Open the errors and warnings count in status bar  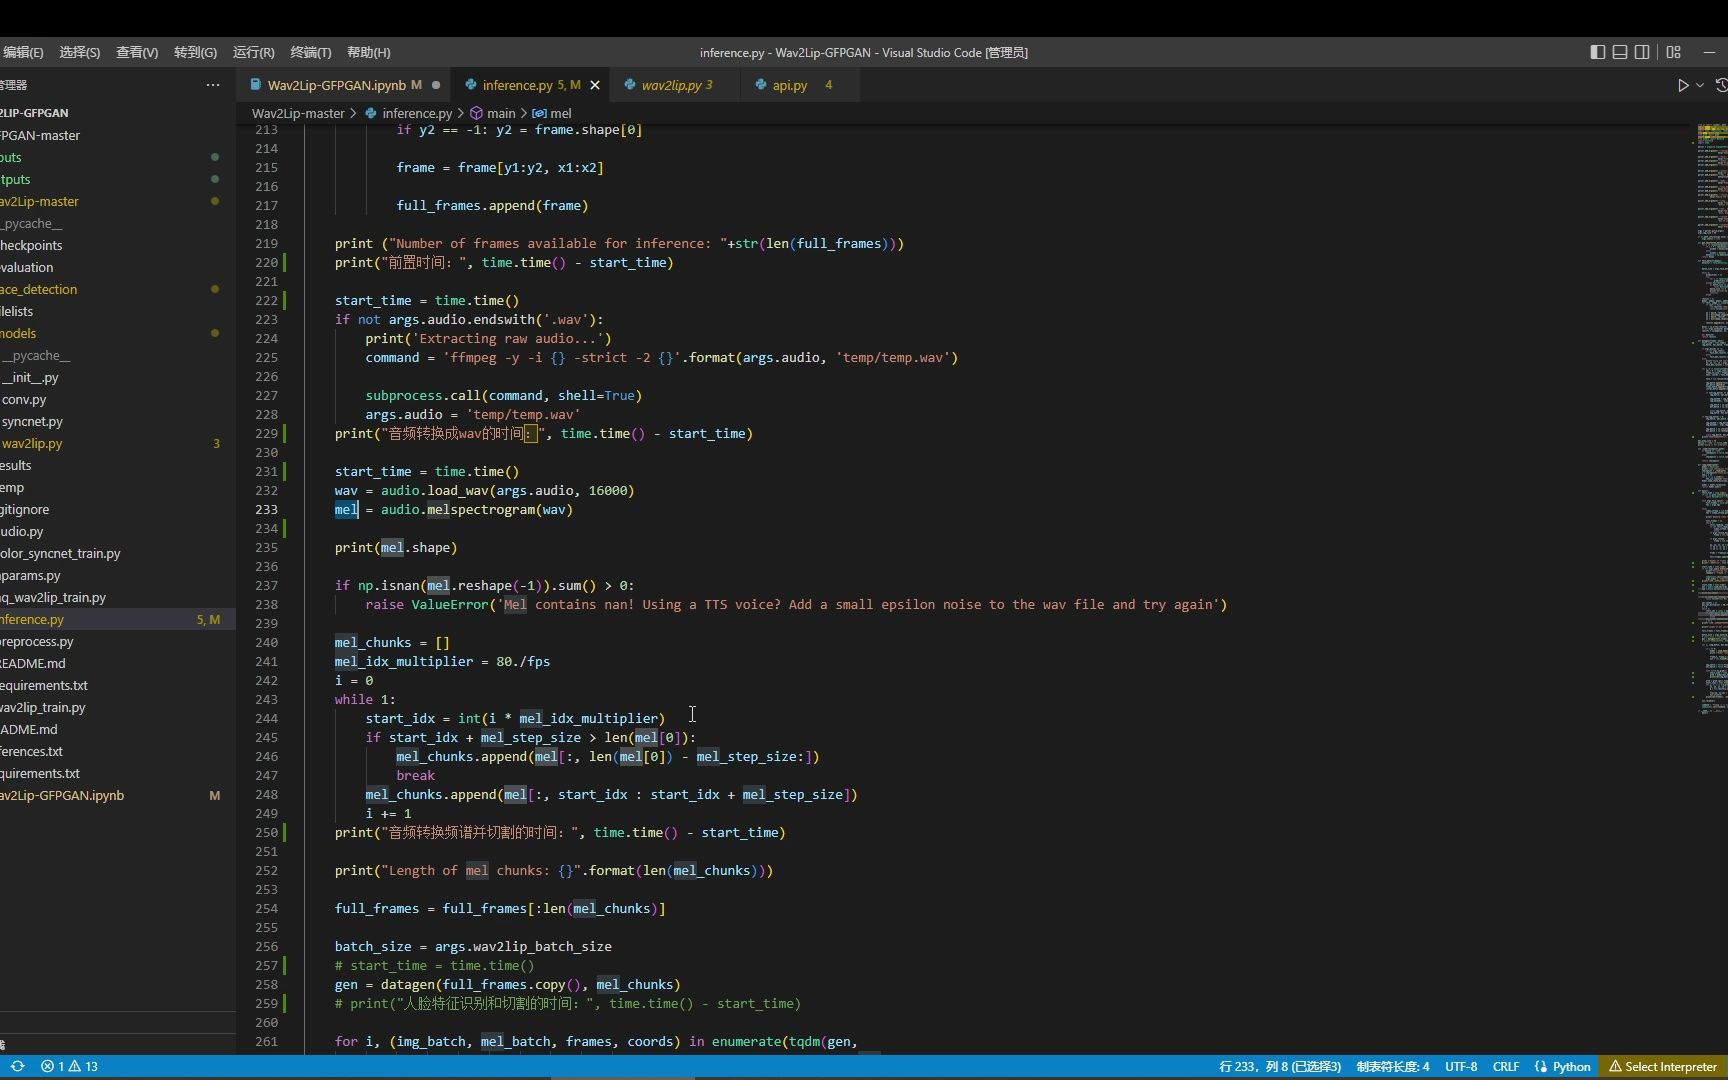point(69,1066)
